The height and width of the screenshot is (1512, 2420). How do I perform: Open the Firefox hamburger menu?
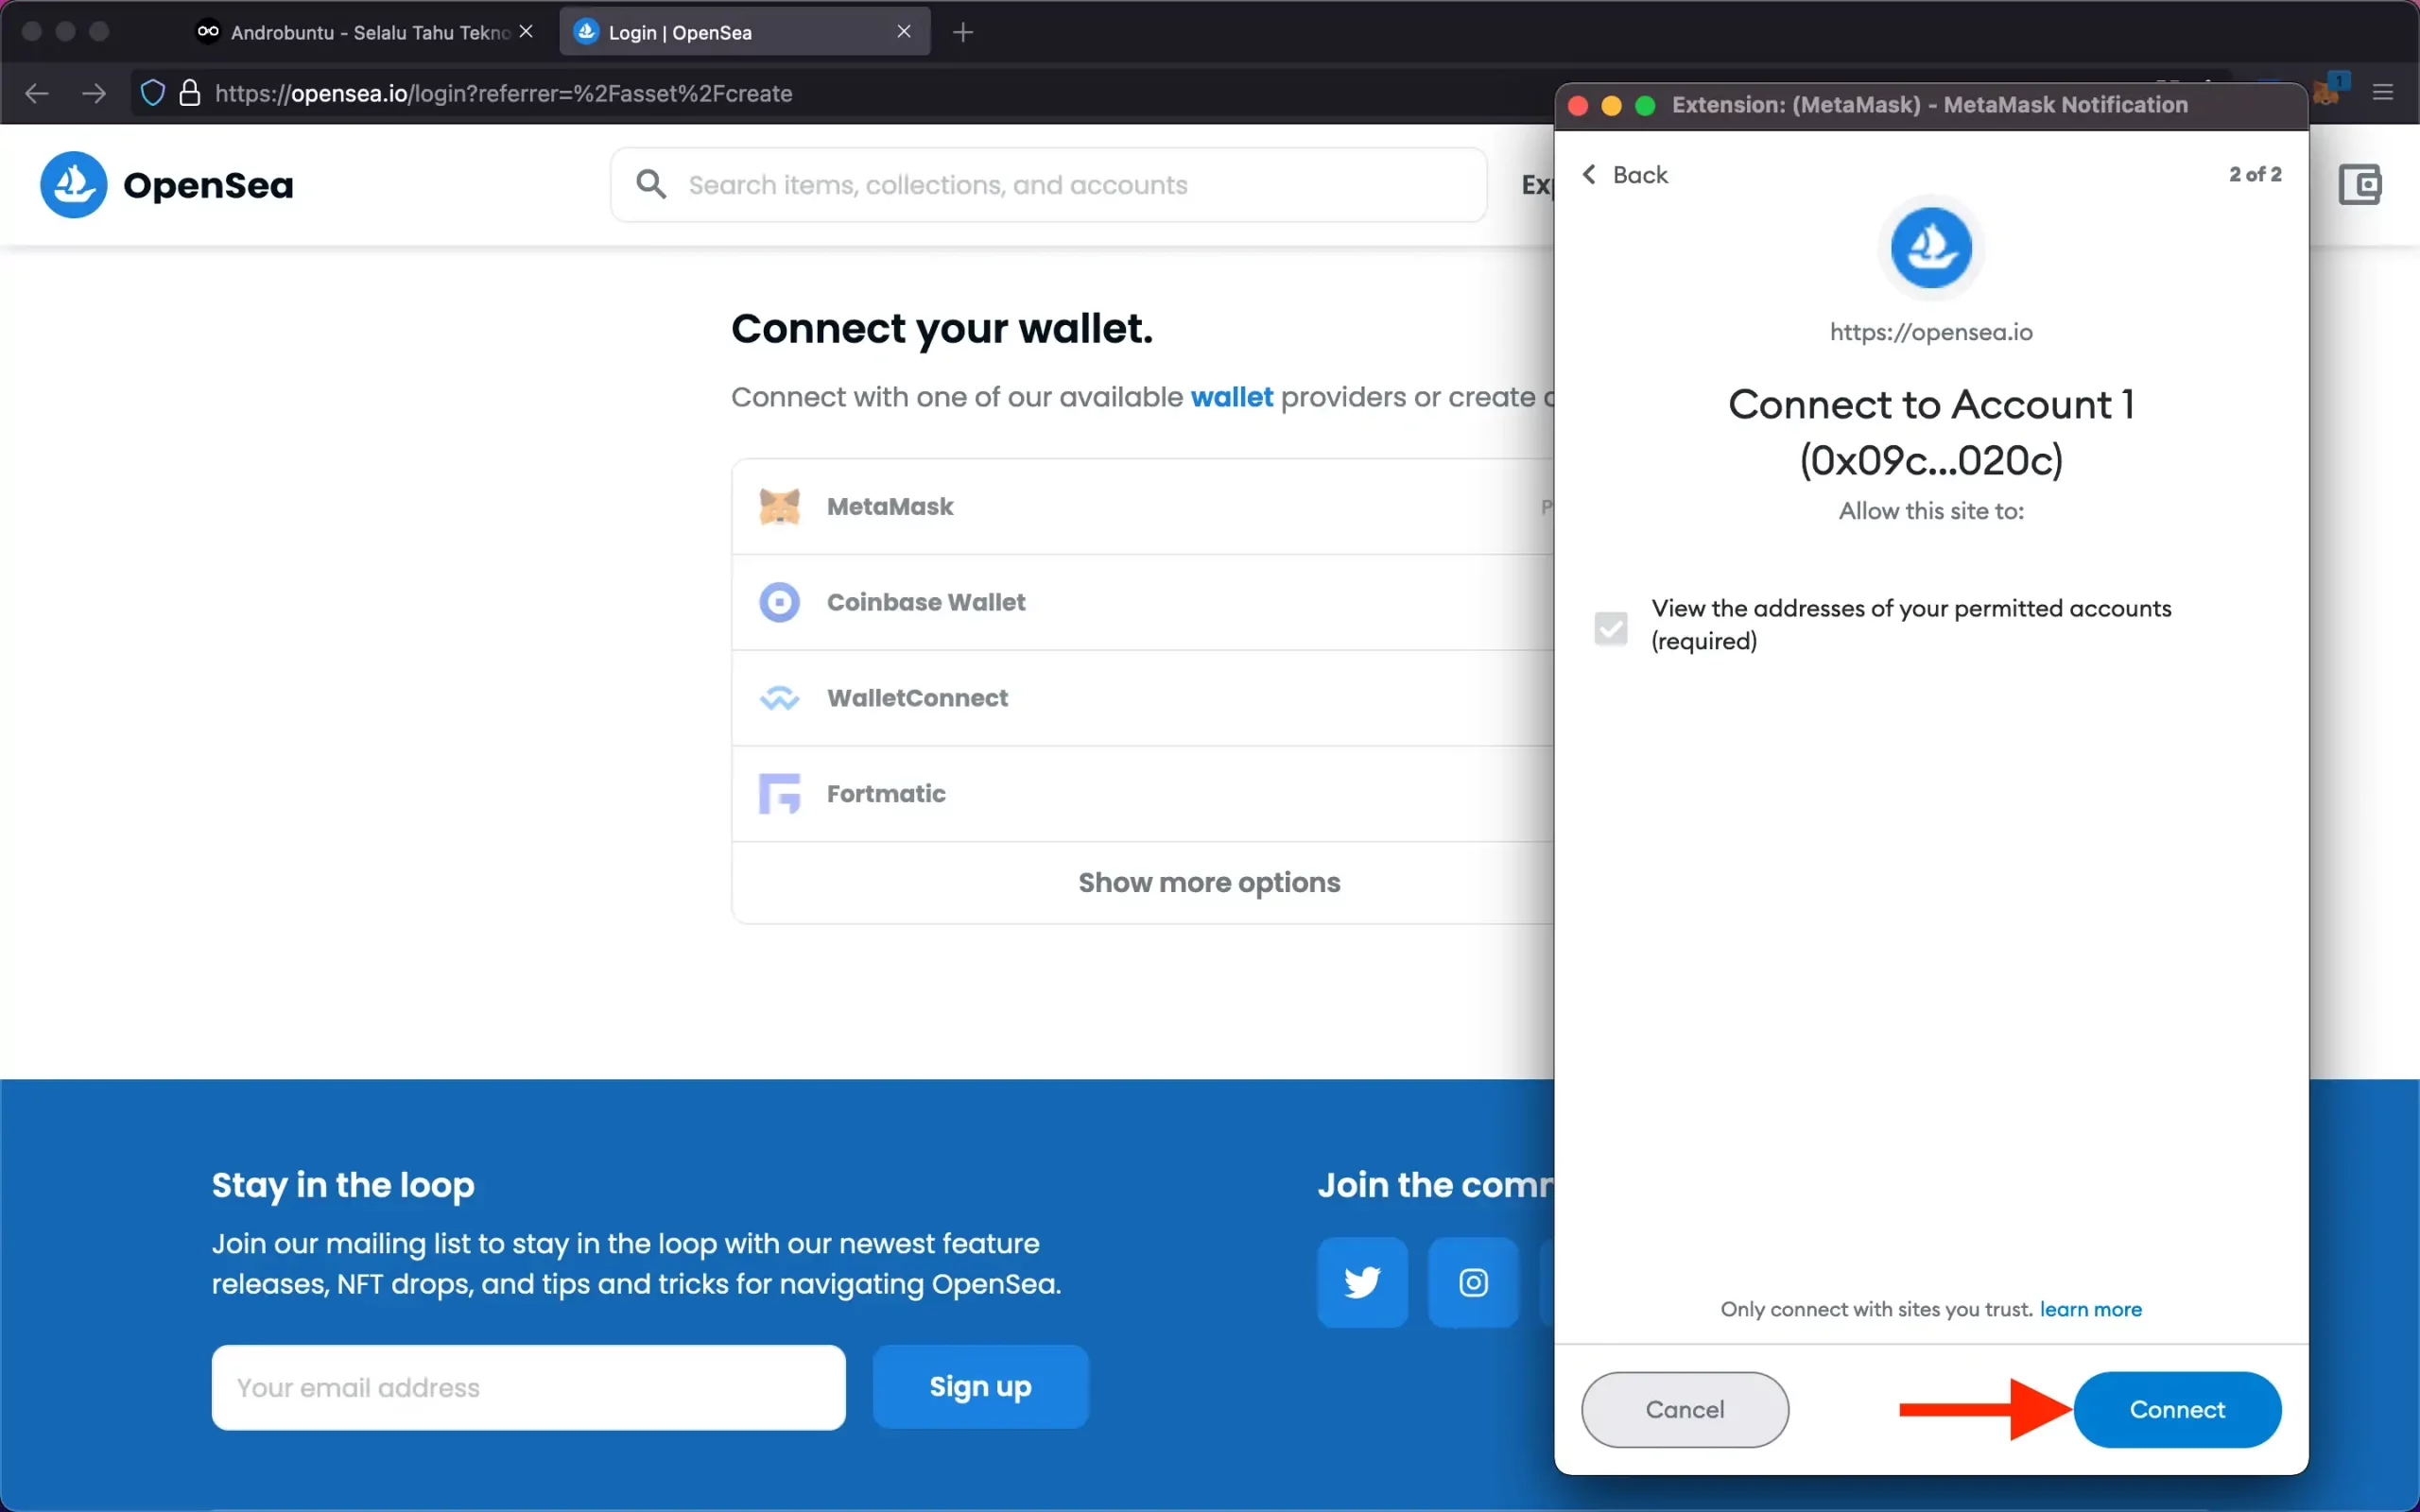pyautogui.click(x=2383, y=93)
